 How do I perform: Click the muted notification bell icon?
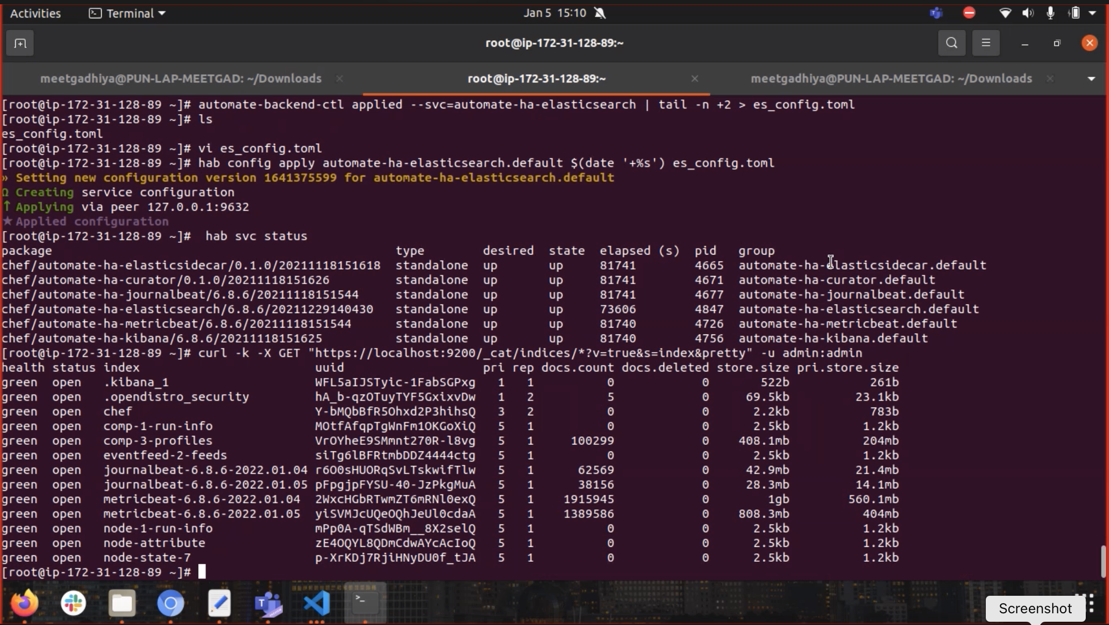click(x=600, y=13)
